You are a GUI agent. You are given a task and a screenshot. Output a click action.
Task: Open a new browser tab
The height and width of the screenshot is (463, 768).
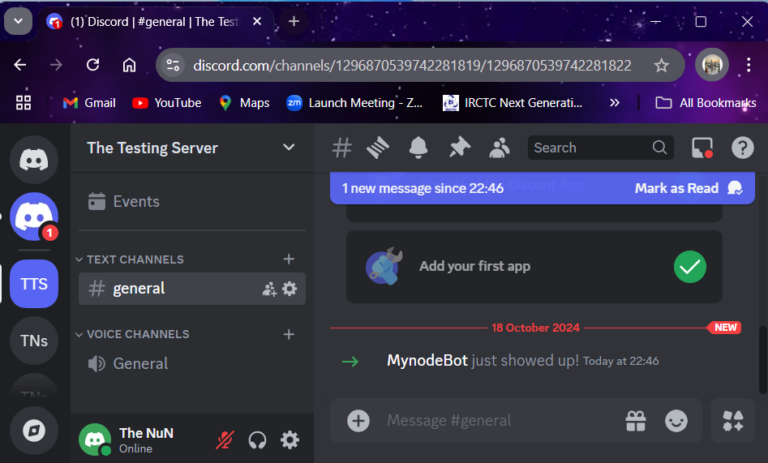[x=294, y=21]
